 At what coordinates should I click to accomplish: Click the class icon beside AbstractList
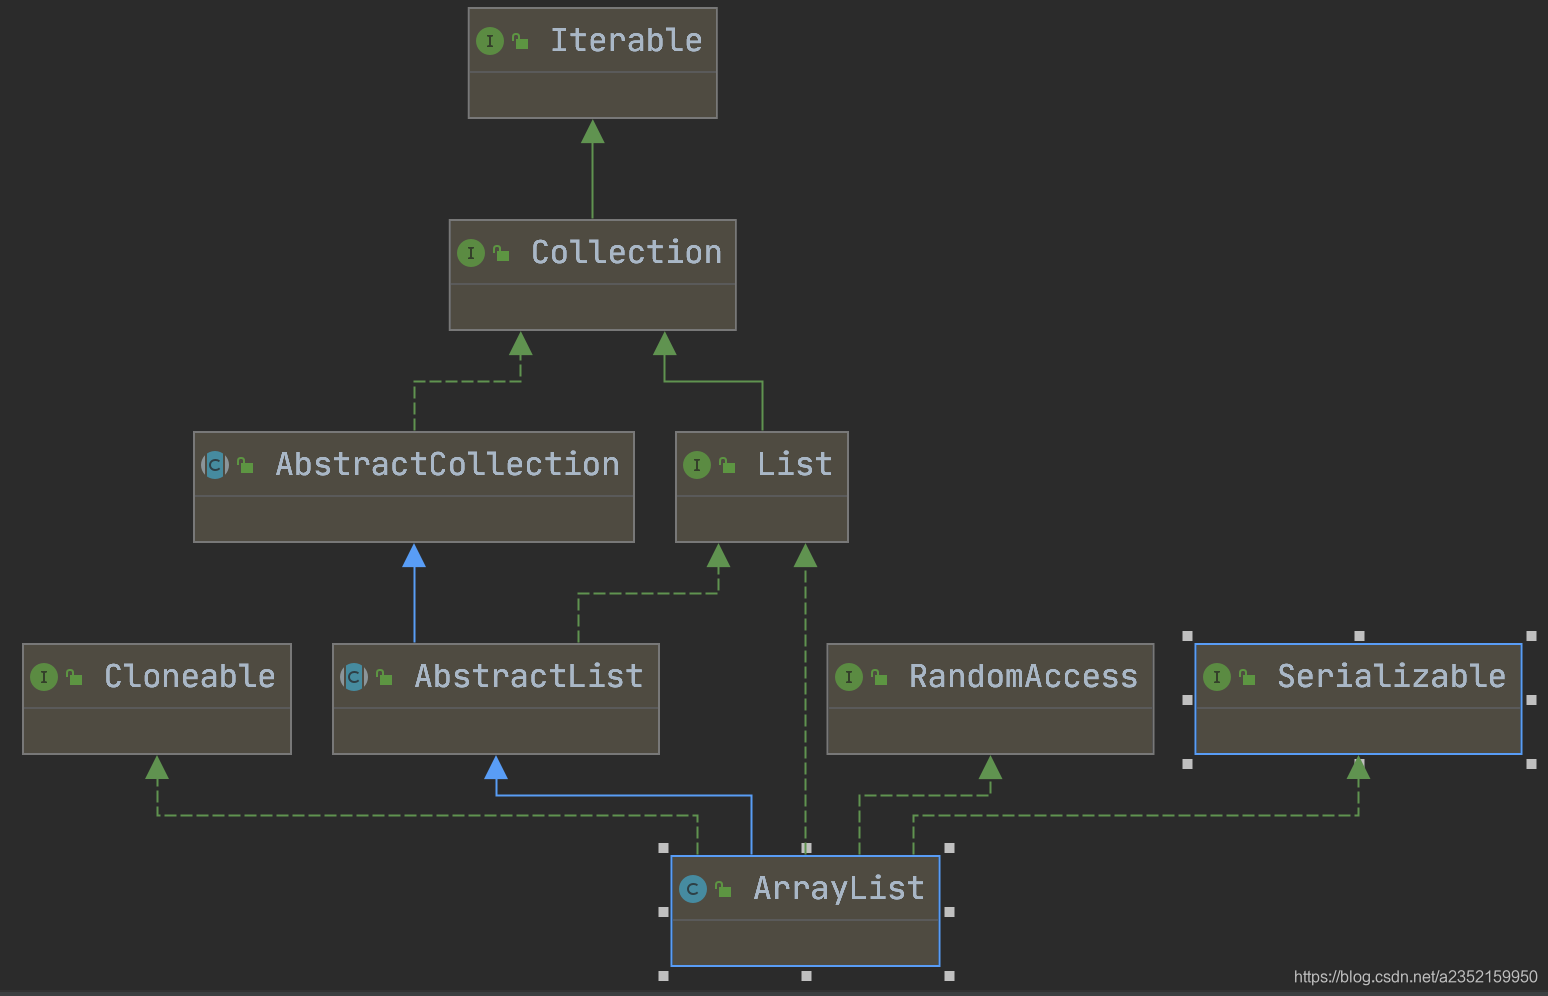[x=353, y=677]
